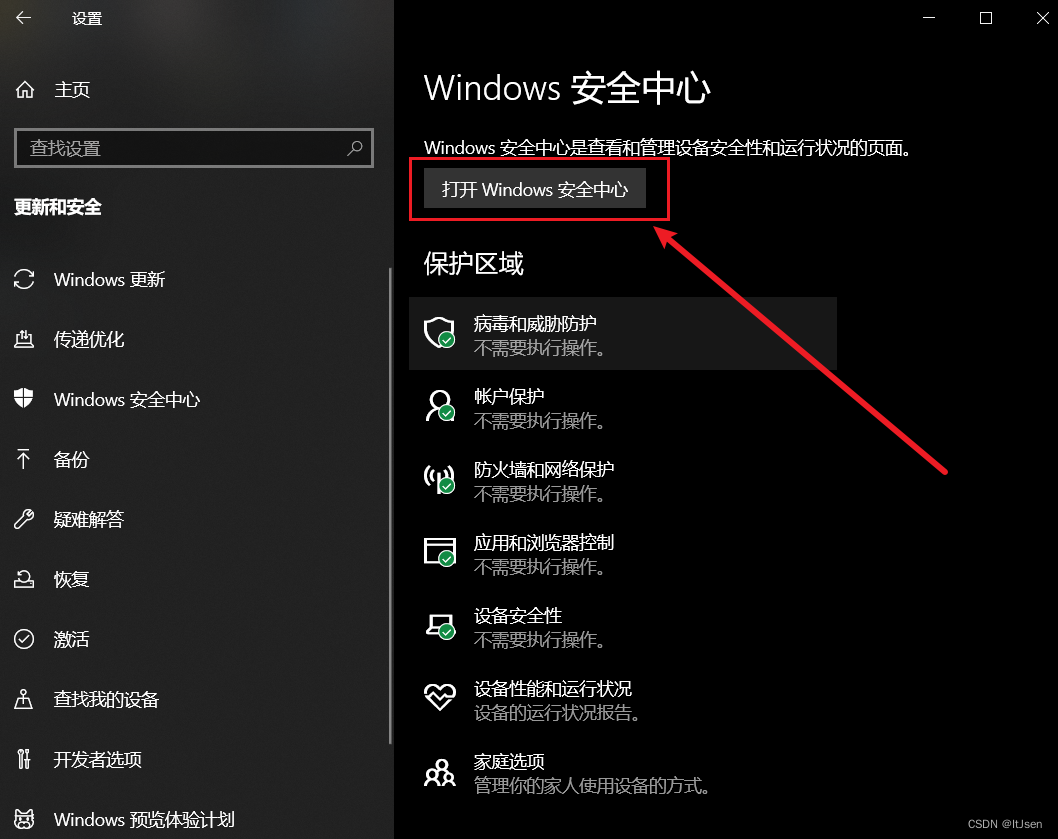Go to 传递优化 settings
Image resolution: width=1058 pixels, height=839 pixels.
pos(89,340)
